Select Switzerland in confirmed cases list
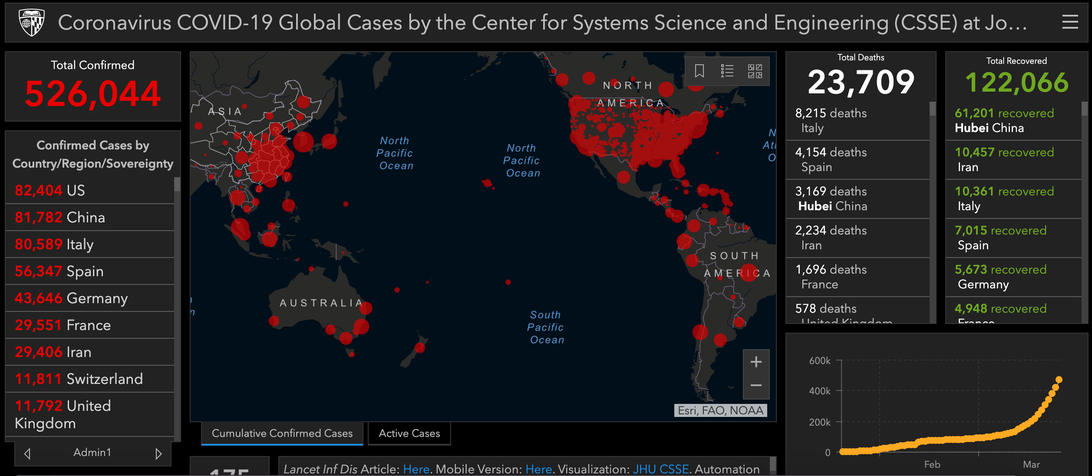Viewport: 1092px width, 476px height. [90, 379]
